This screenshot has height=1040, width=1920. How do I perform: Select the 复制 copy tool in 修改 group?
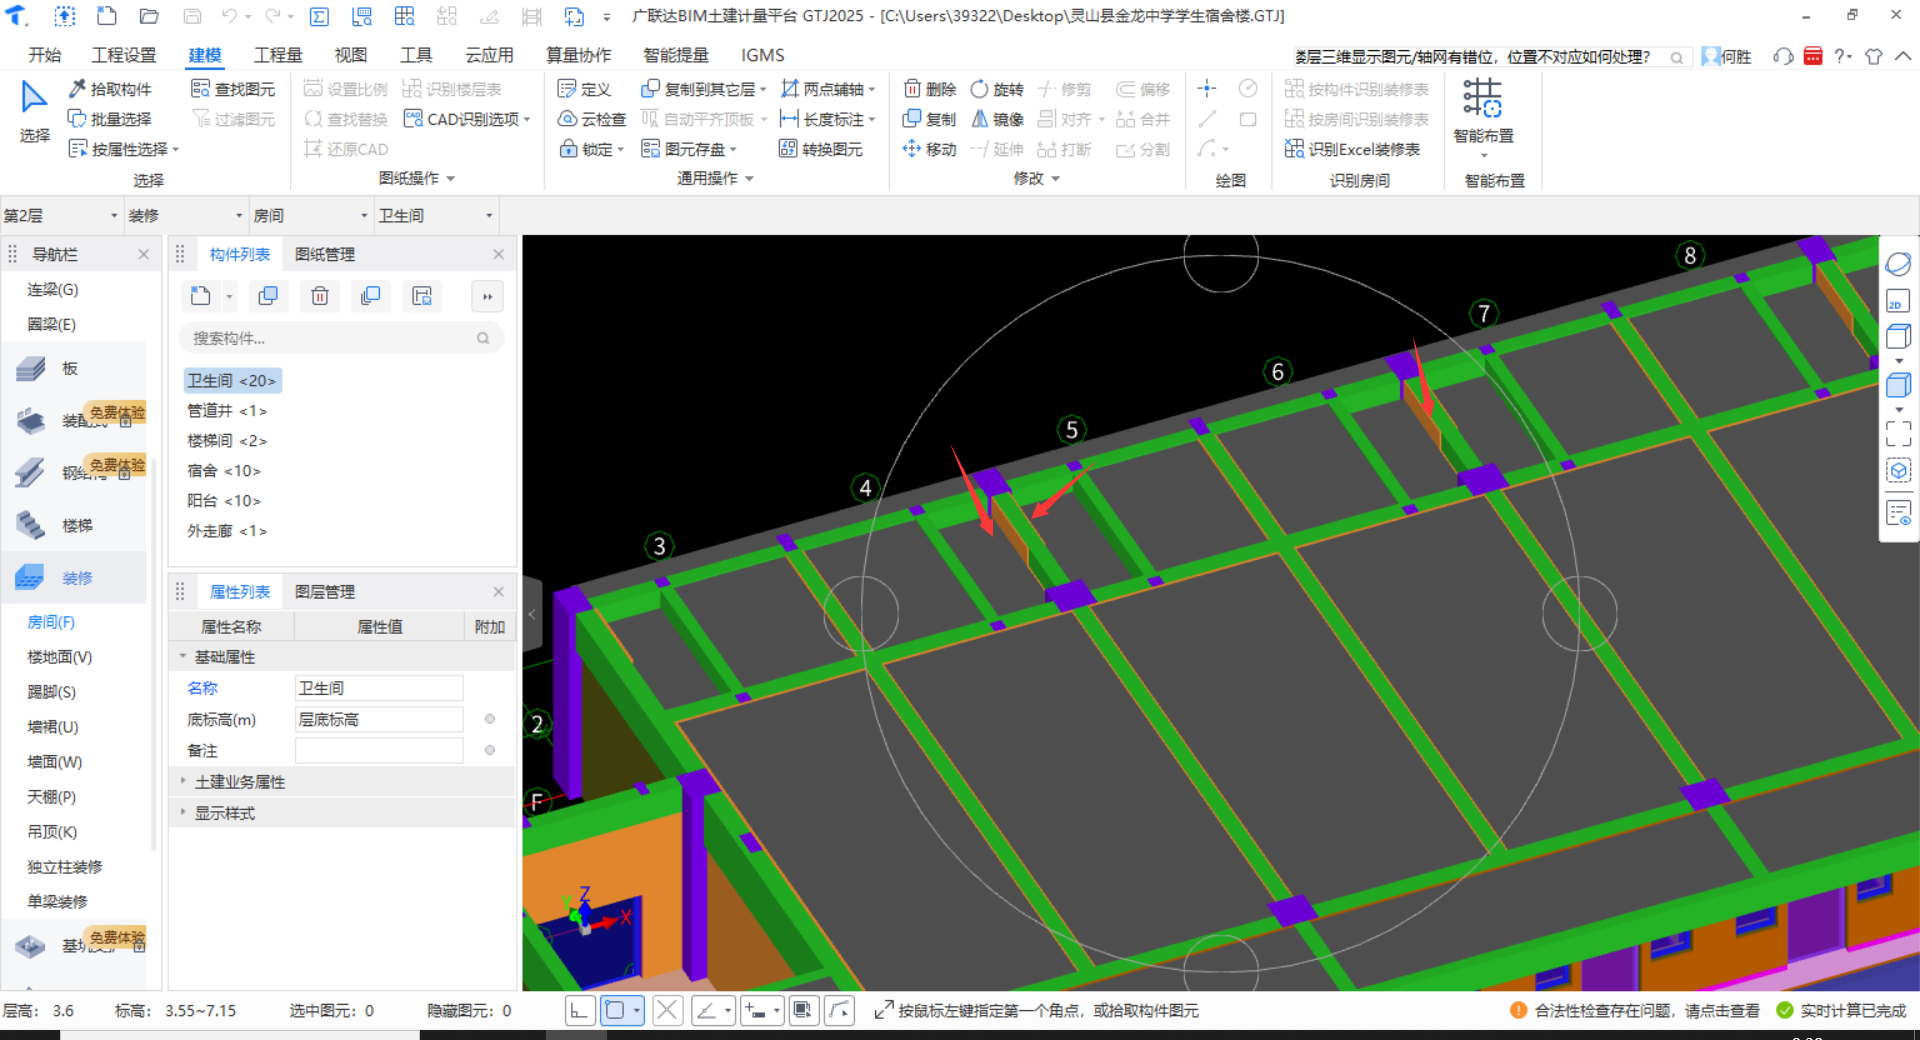[930, 119]
